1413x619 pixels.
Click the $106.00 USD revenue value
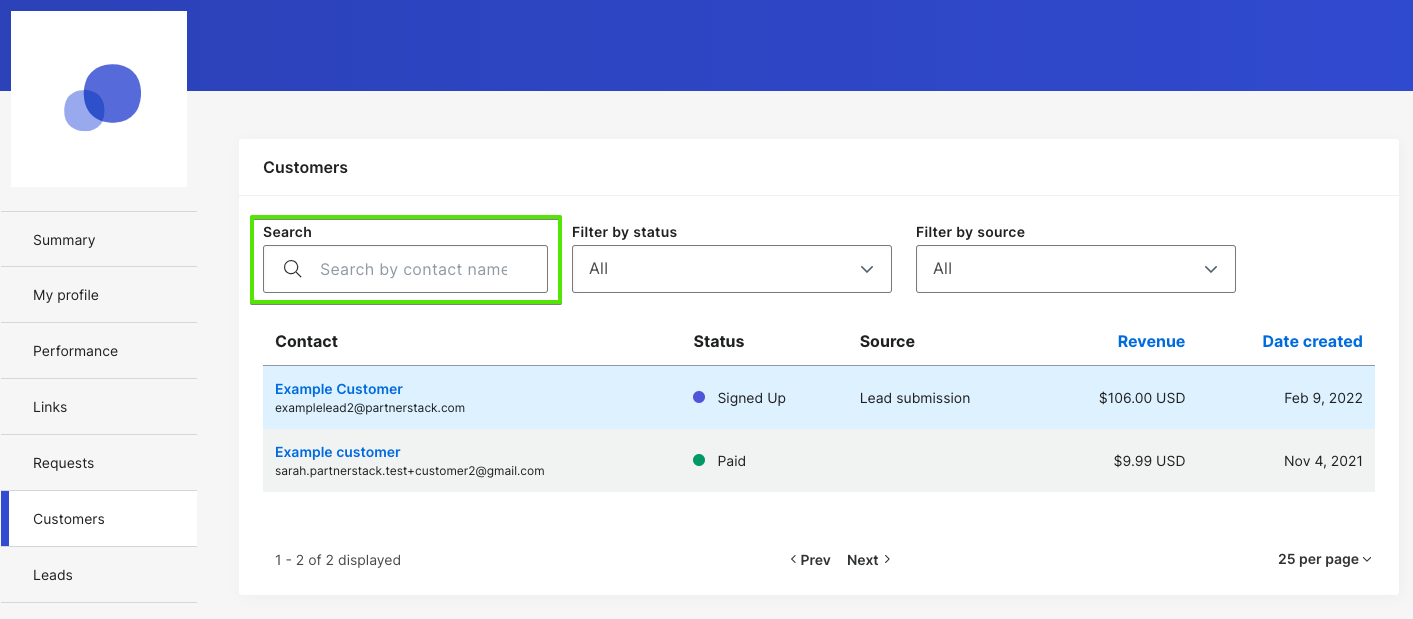pos(1142,398)
